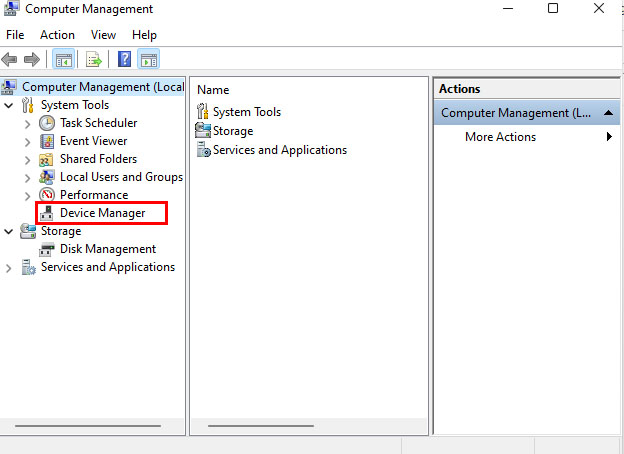Open the File menu

pos(15,35)
